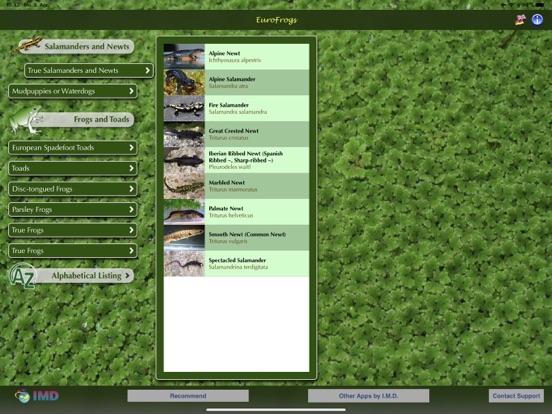The image size is (552, 414).
Task: Open Mudpuppies or Waterdogs category
Action: tap(73, 91)
